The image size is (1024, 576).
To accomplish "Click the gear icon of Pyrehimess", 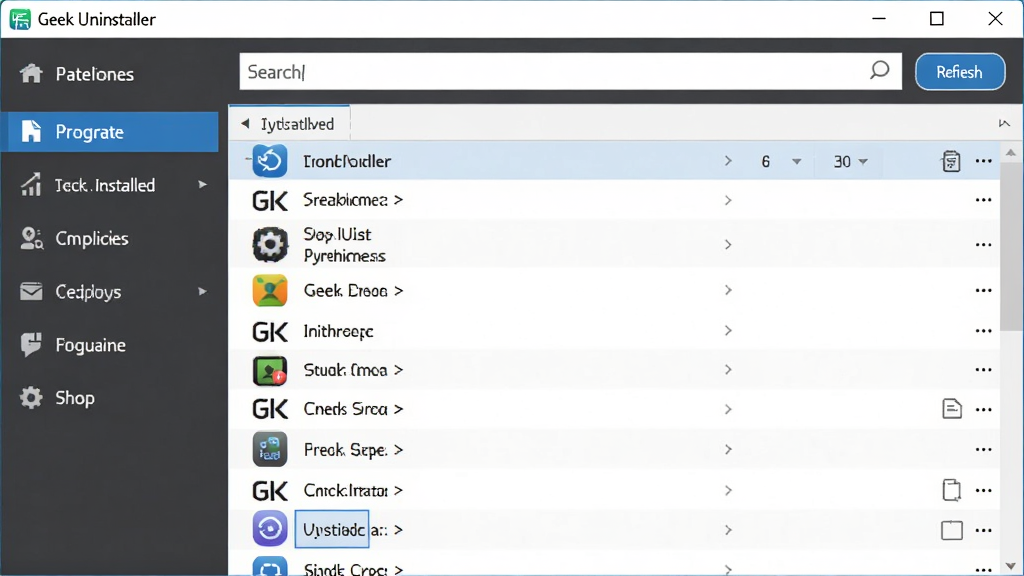I will coord(270,244).
